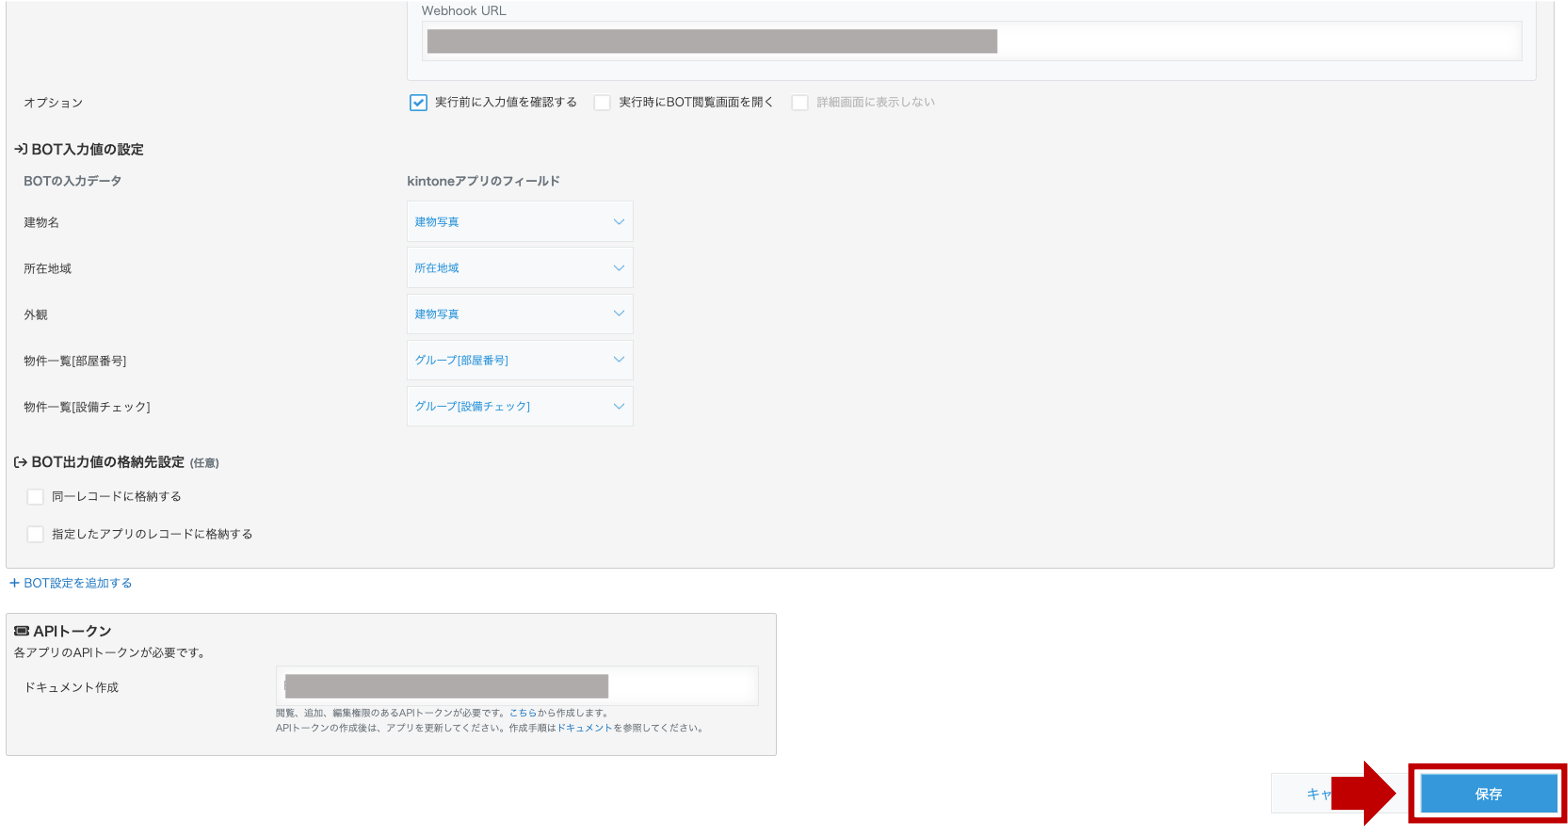This screenshot has height=827, width=1568.
Task: Open the 建物名 field dropdown
Action: (x=520, y=222)
